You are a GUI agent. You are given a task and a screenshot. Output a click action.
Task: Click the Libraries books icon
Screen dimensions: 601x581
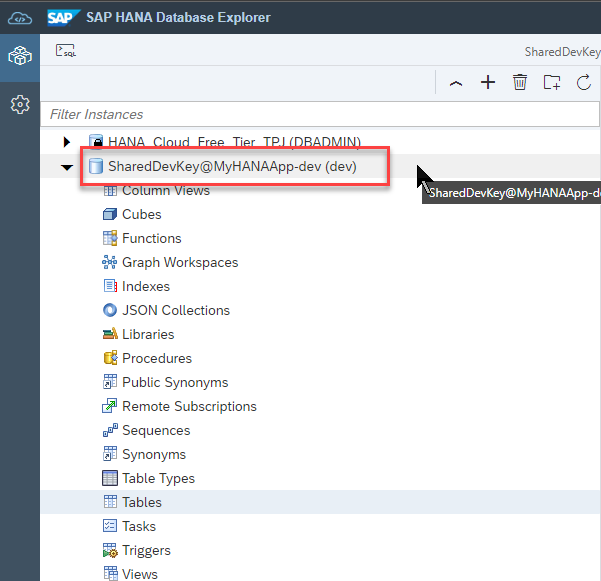point(110,334)
